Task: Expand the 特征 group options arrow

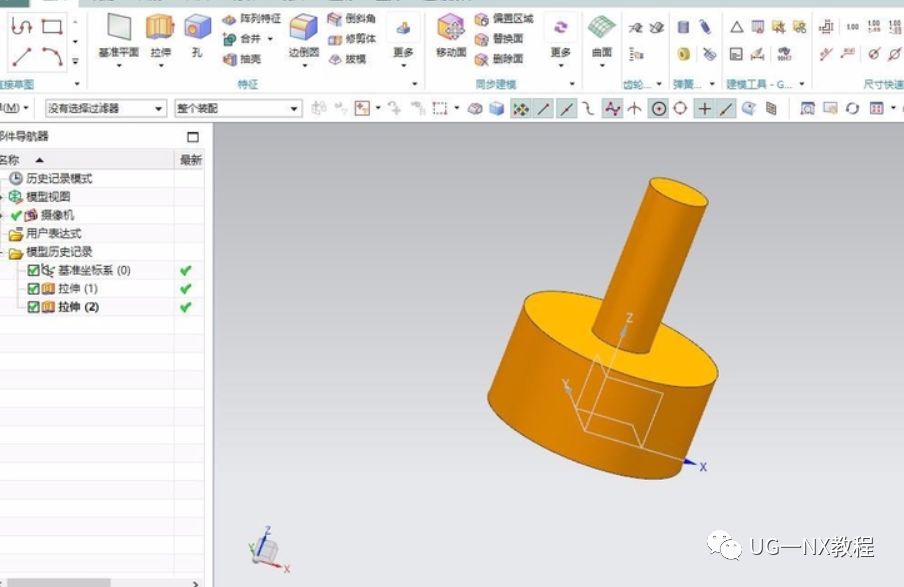Action: (414, 84)
